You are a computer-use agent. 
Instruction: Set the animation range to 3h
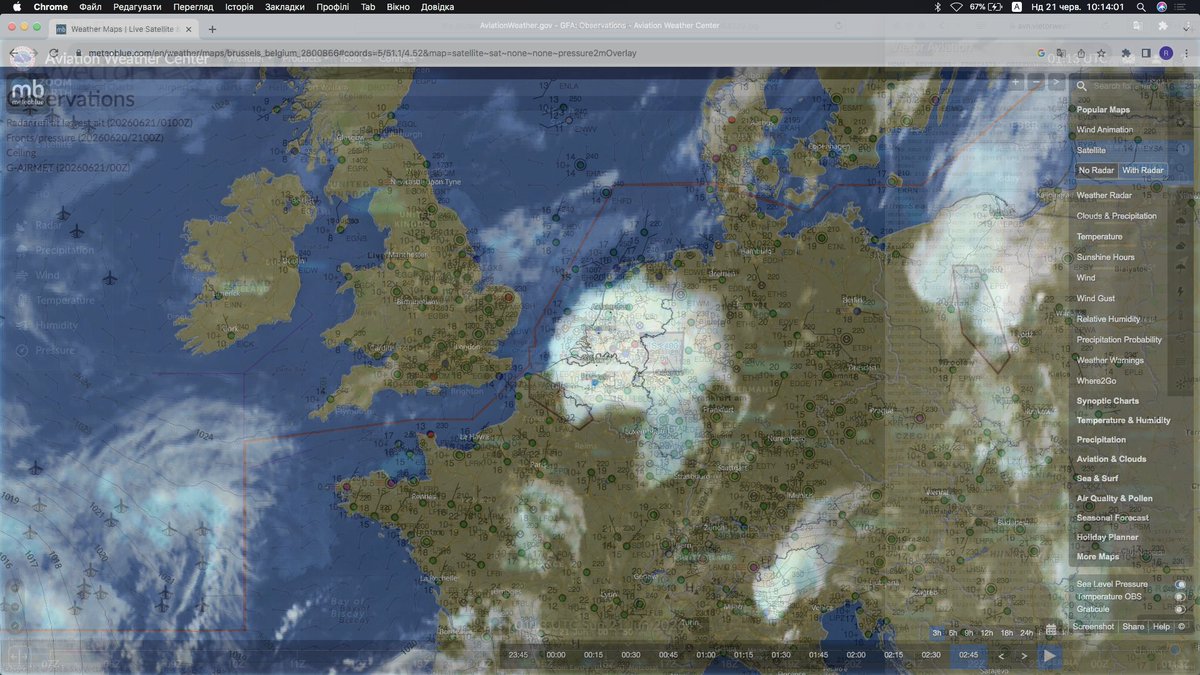pos(937,633)
